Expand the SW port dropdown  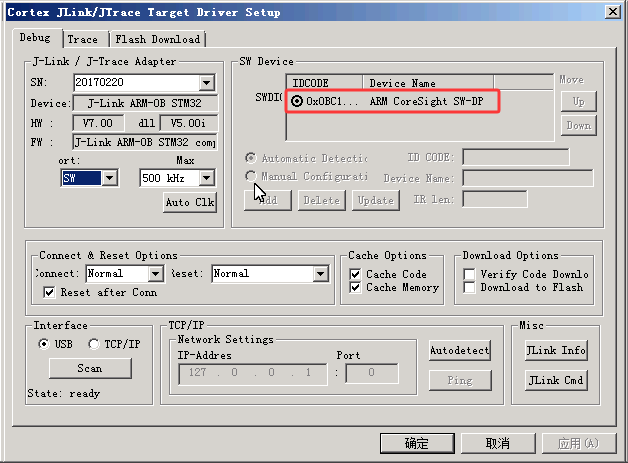109,178
